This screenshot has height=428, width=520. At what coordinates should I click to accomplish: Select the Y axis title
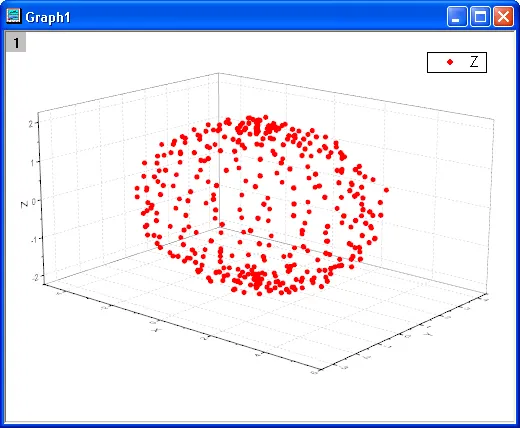pos(429,333)
